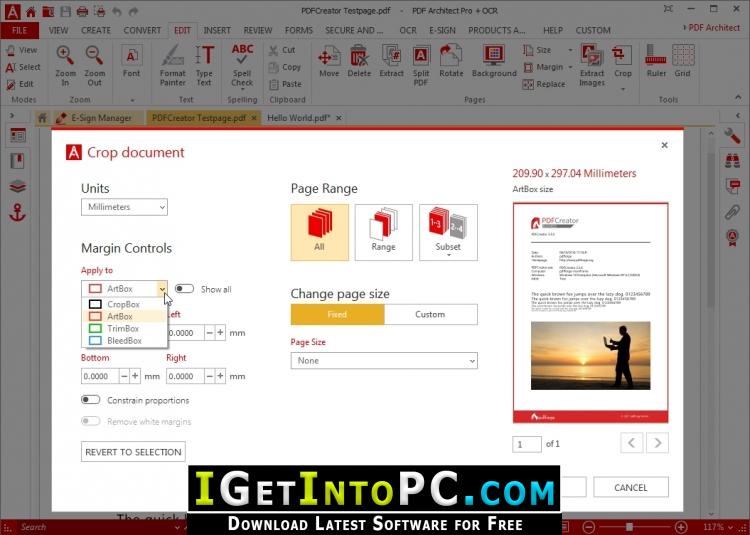Screen dimensions: 750x535
Task: Collapse the Apply to ArtBox dropdown
Action: pos(162,289)
